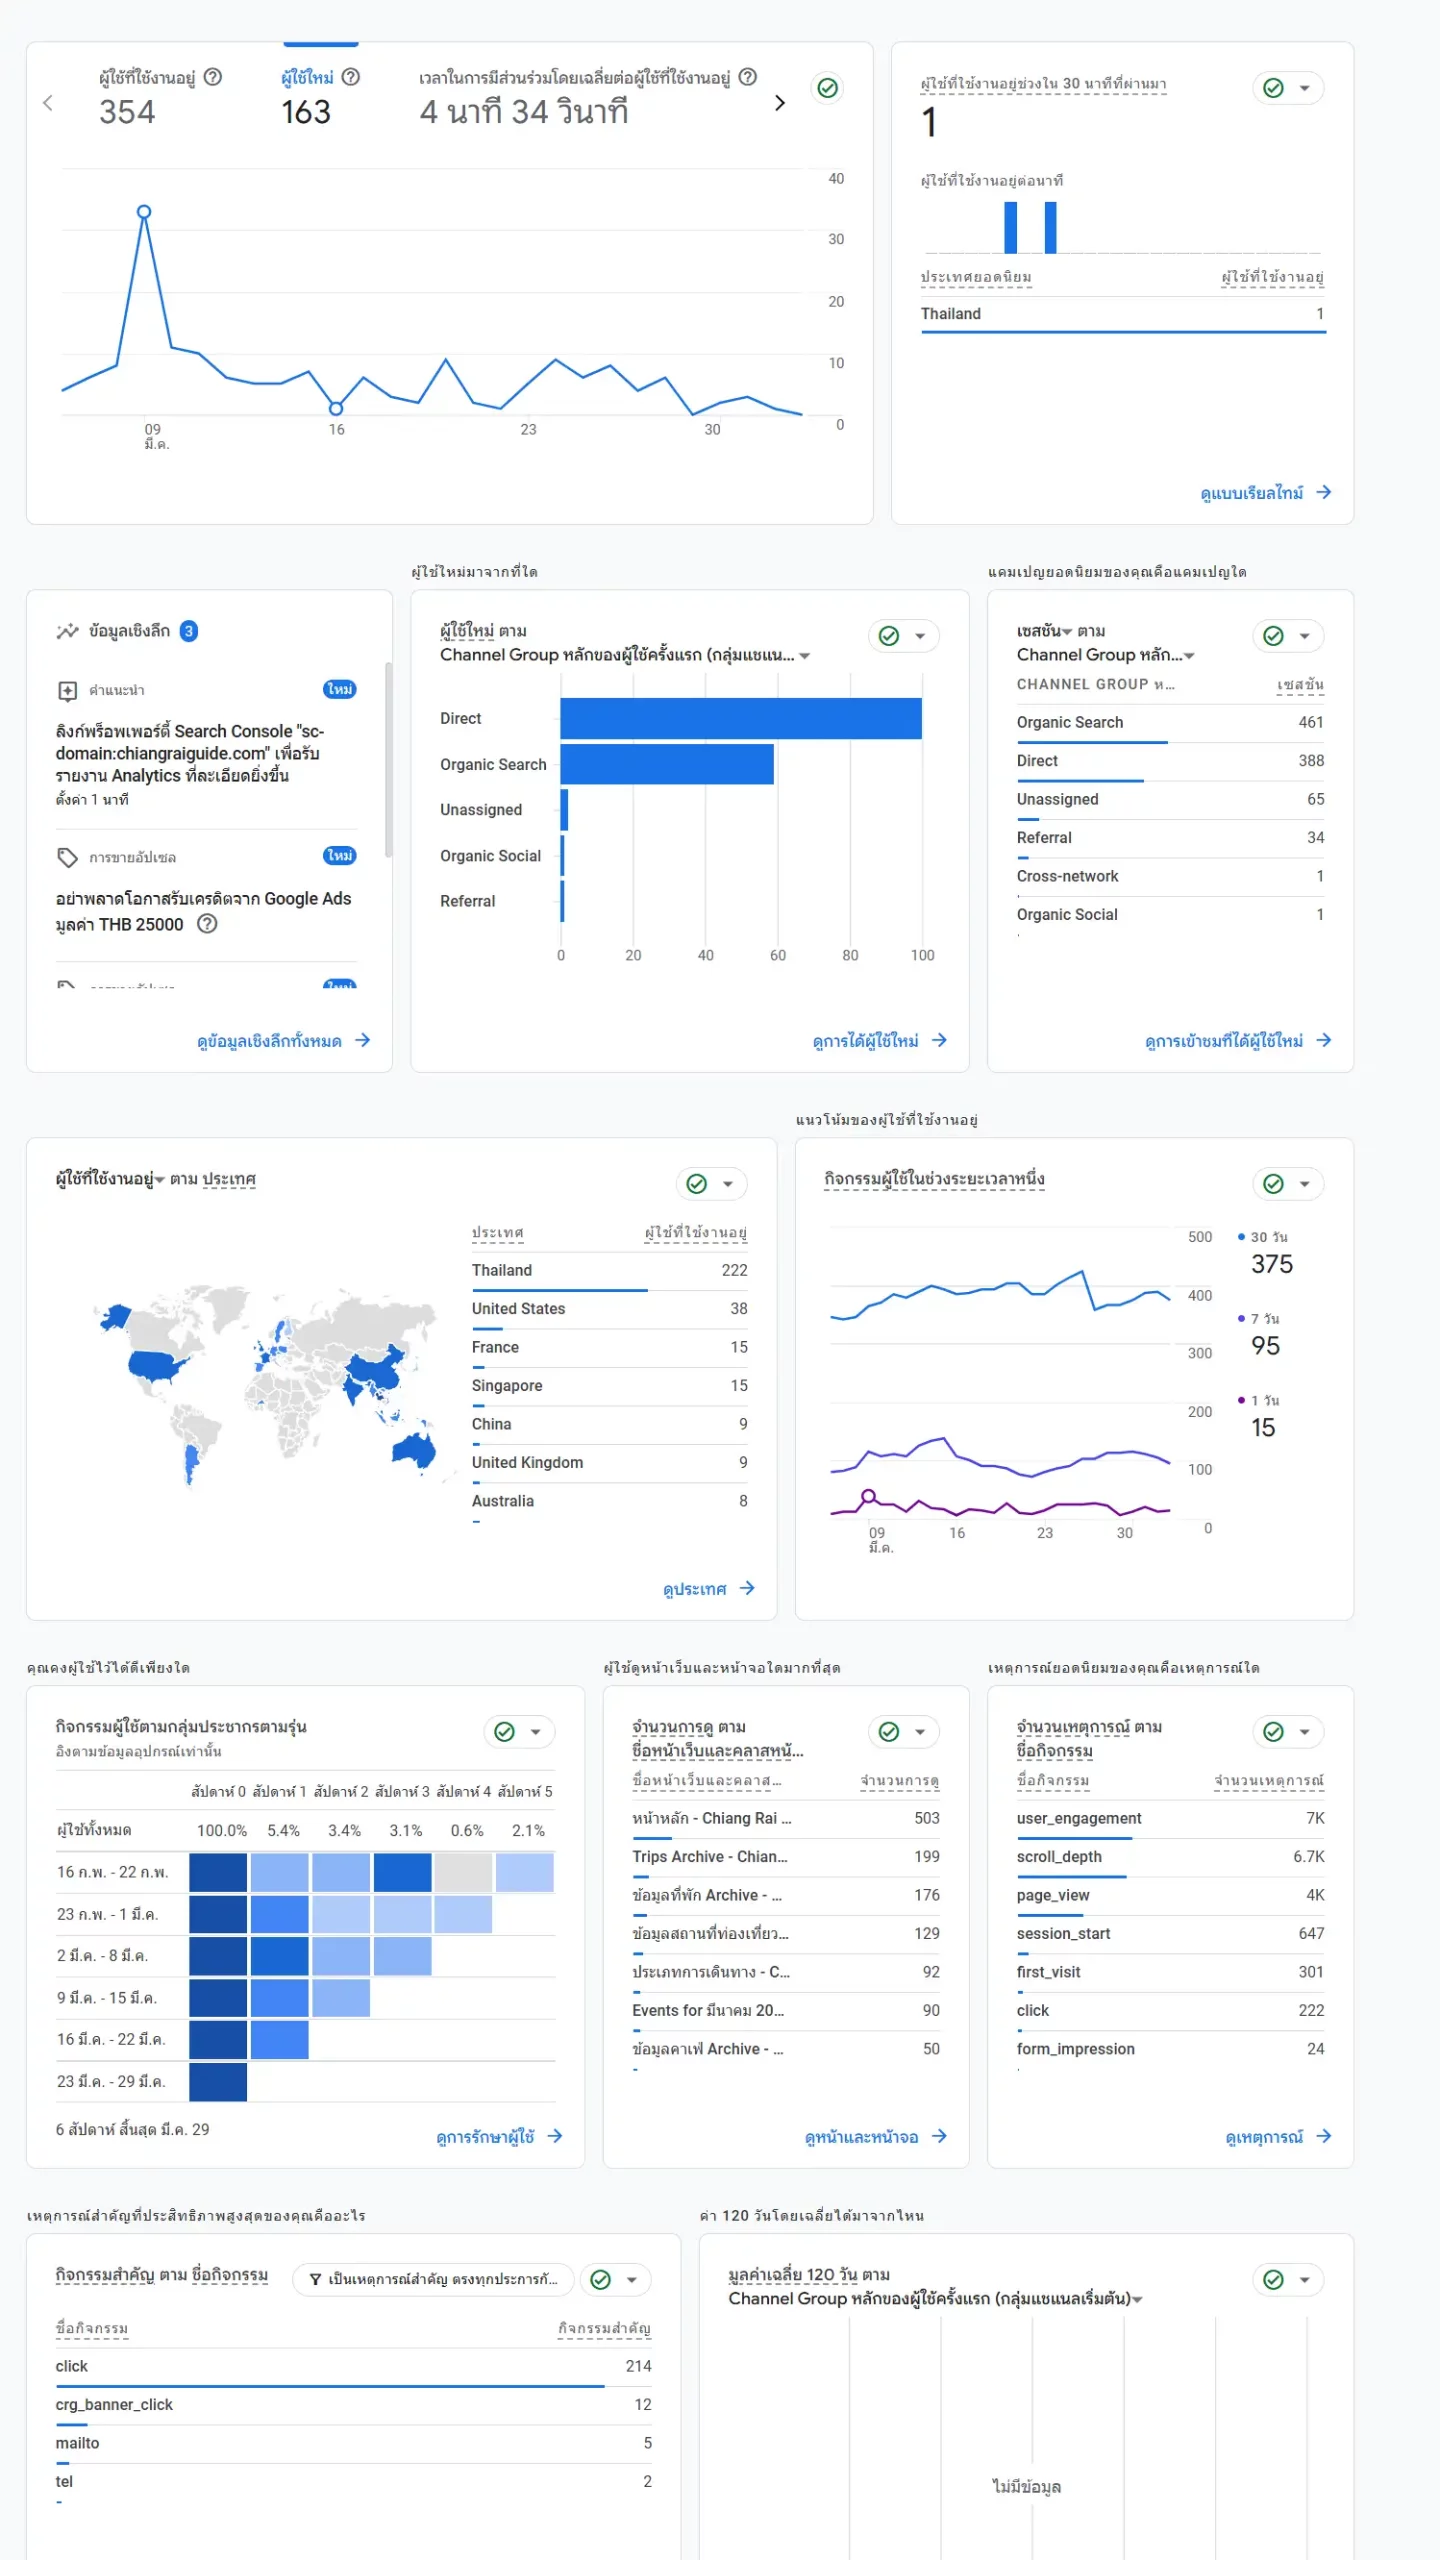Open view realtime report link

(1265, 492)
